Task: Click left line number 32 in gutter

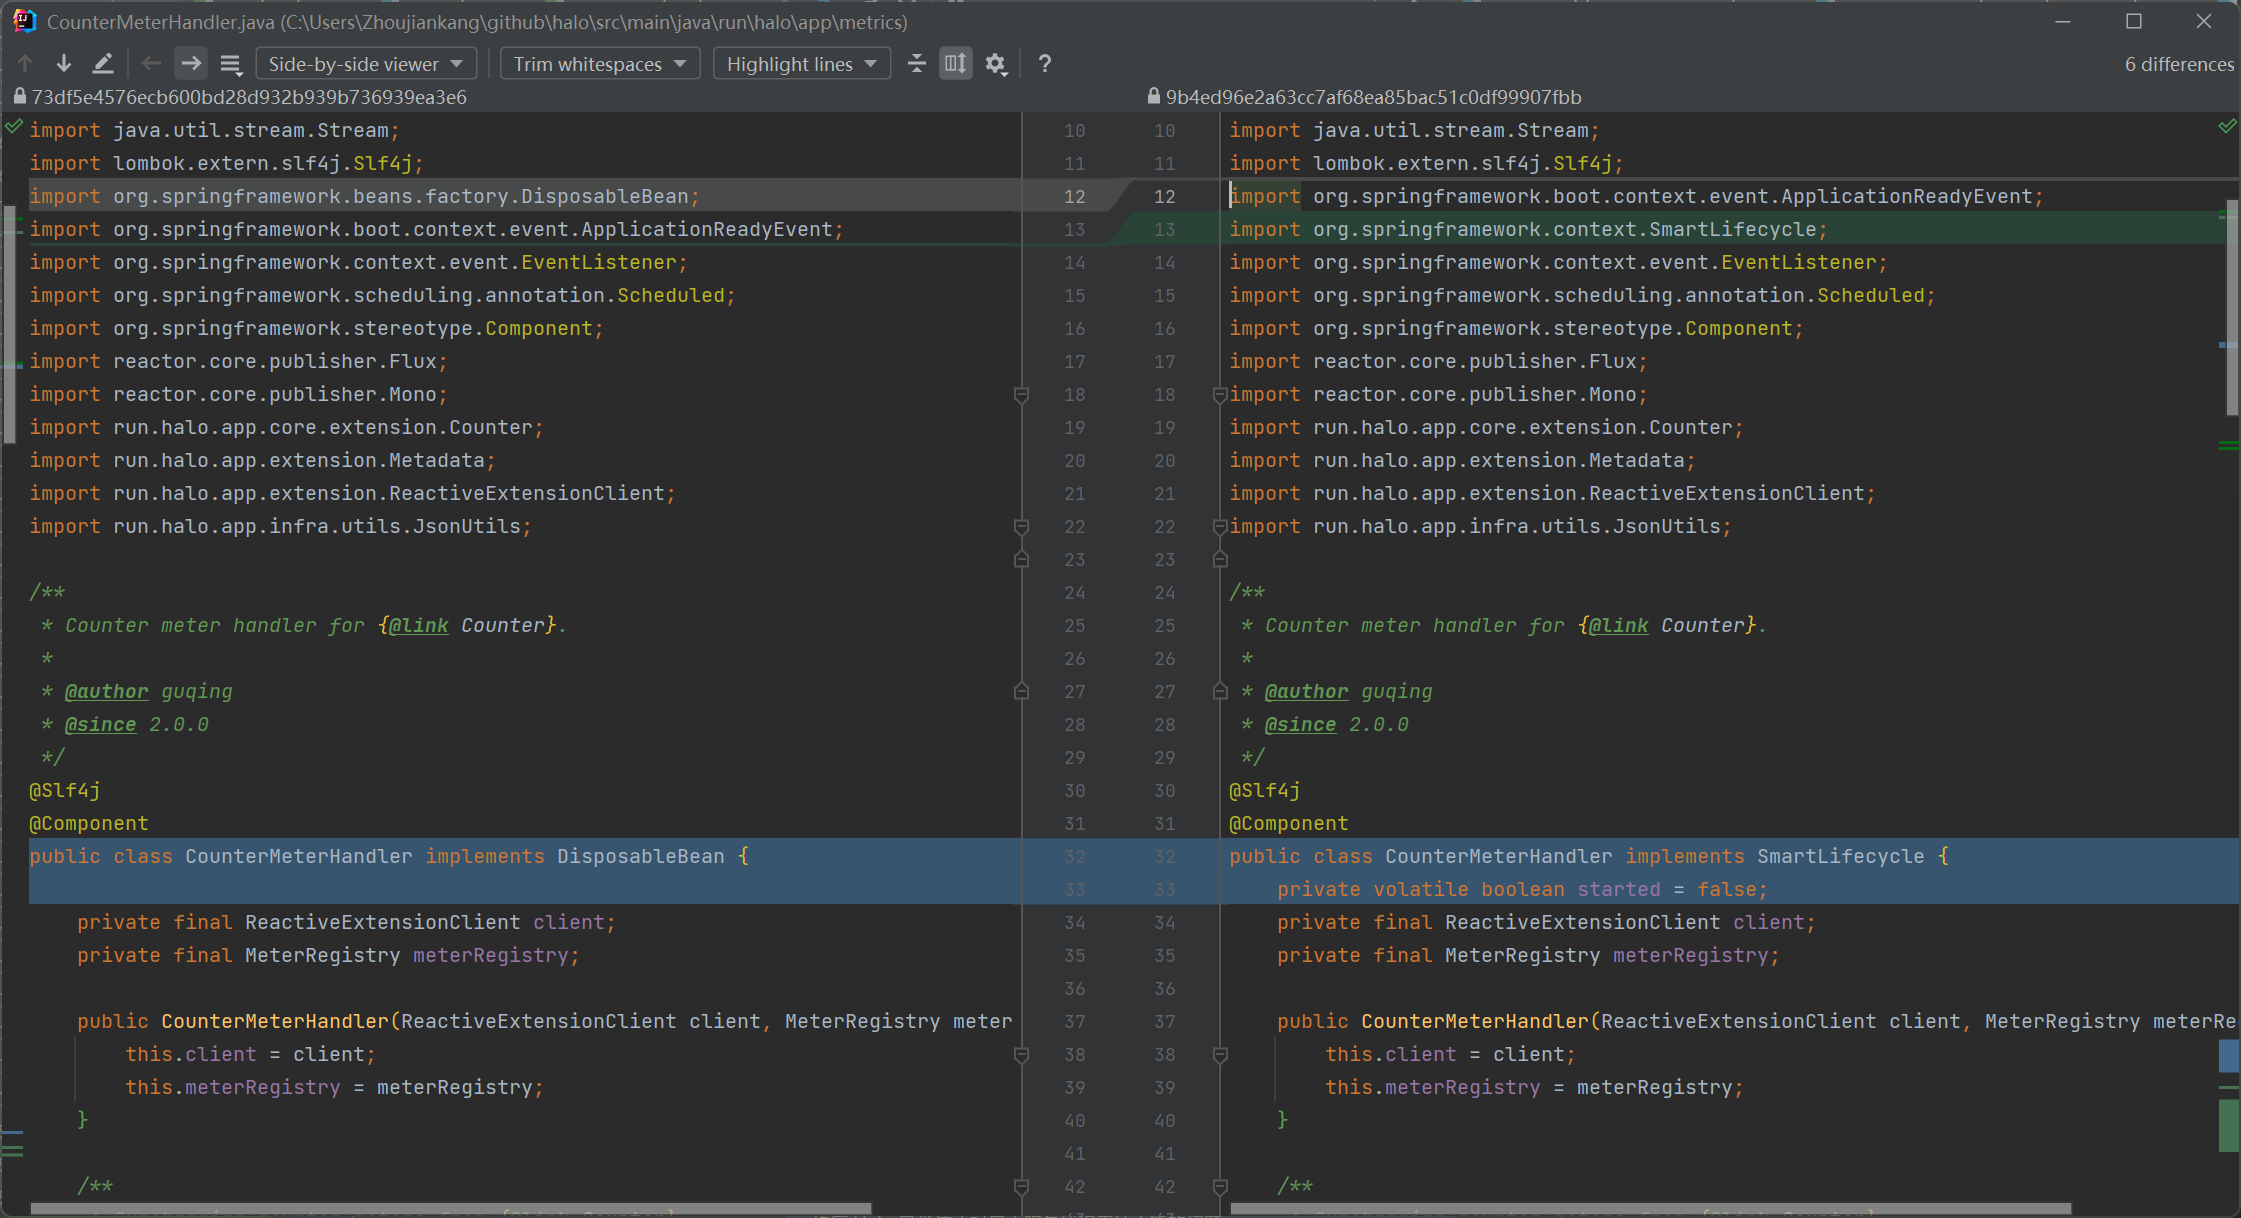Action: (x=1075, y=856)
